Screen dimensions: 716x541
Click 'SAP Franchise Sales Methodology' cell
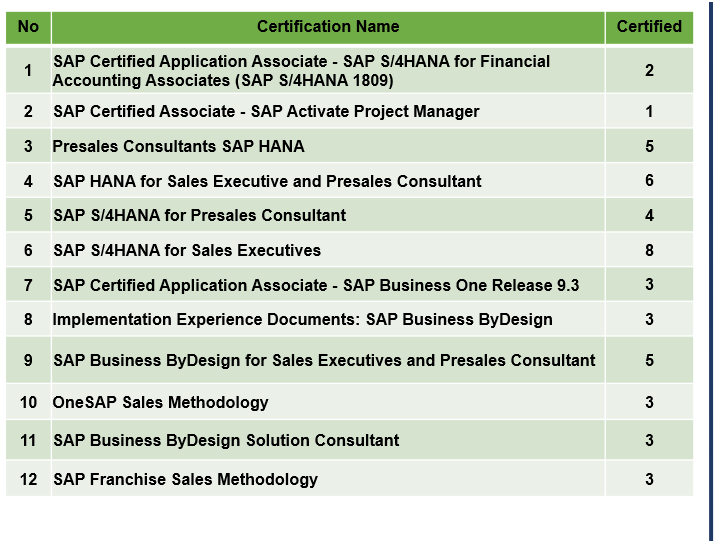click(185, 480)
